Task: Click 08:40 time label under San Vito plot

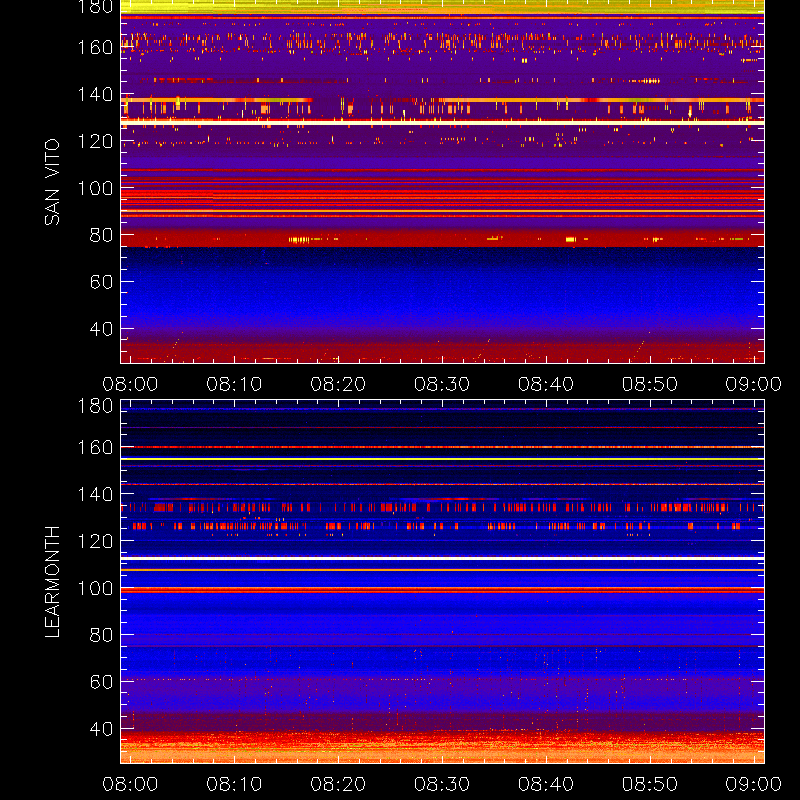Action: (x=546, y=384)
